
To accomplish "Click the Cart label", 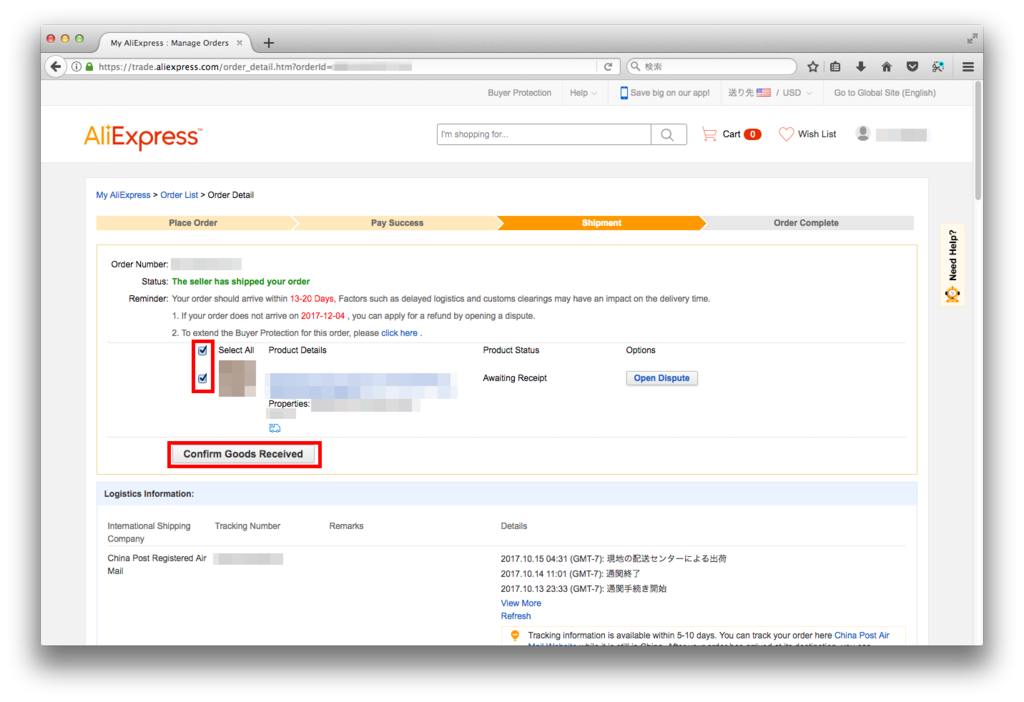I will pyautogui.click(x=731, y=134).
